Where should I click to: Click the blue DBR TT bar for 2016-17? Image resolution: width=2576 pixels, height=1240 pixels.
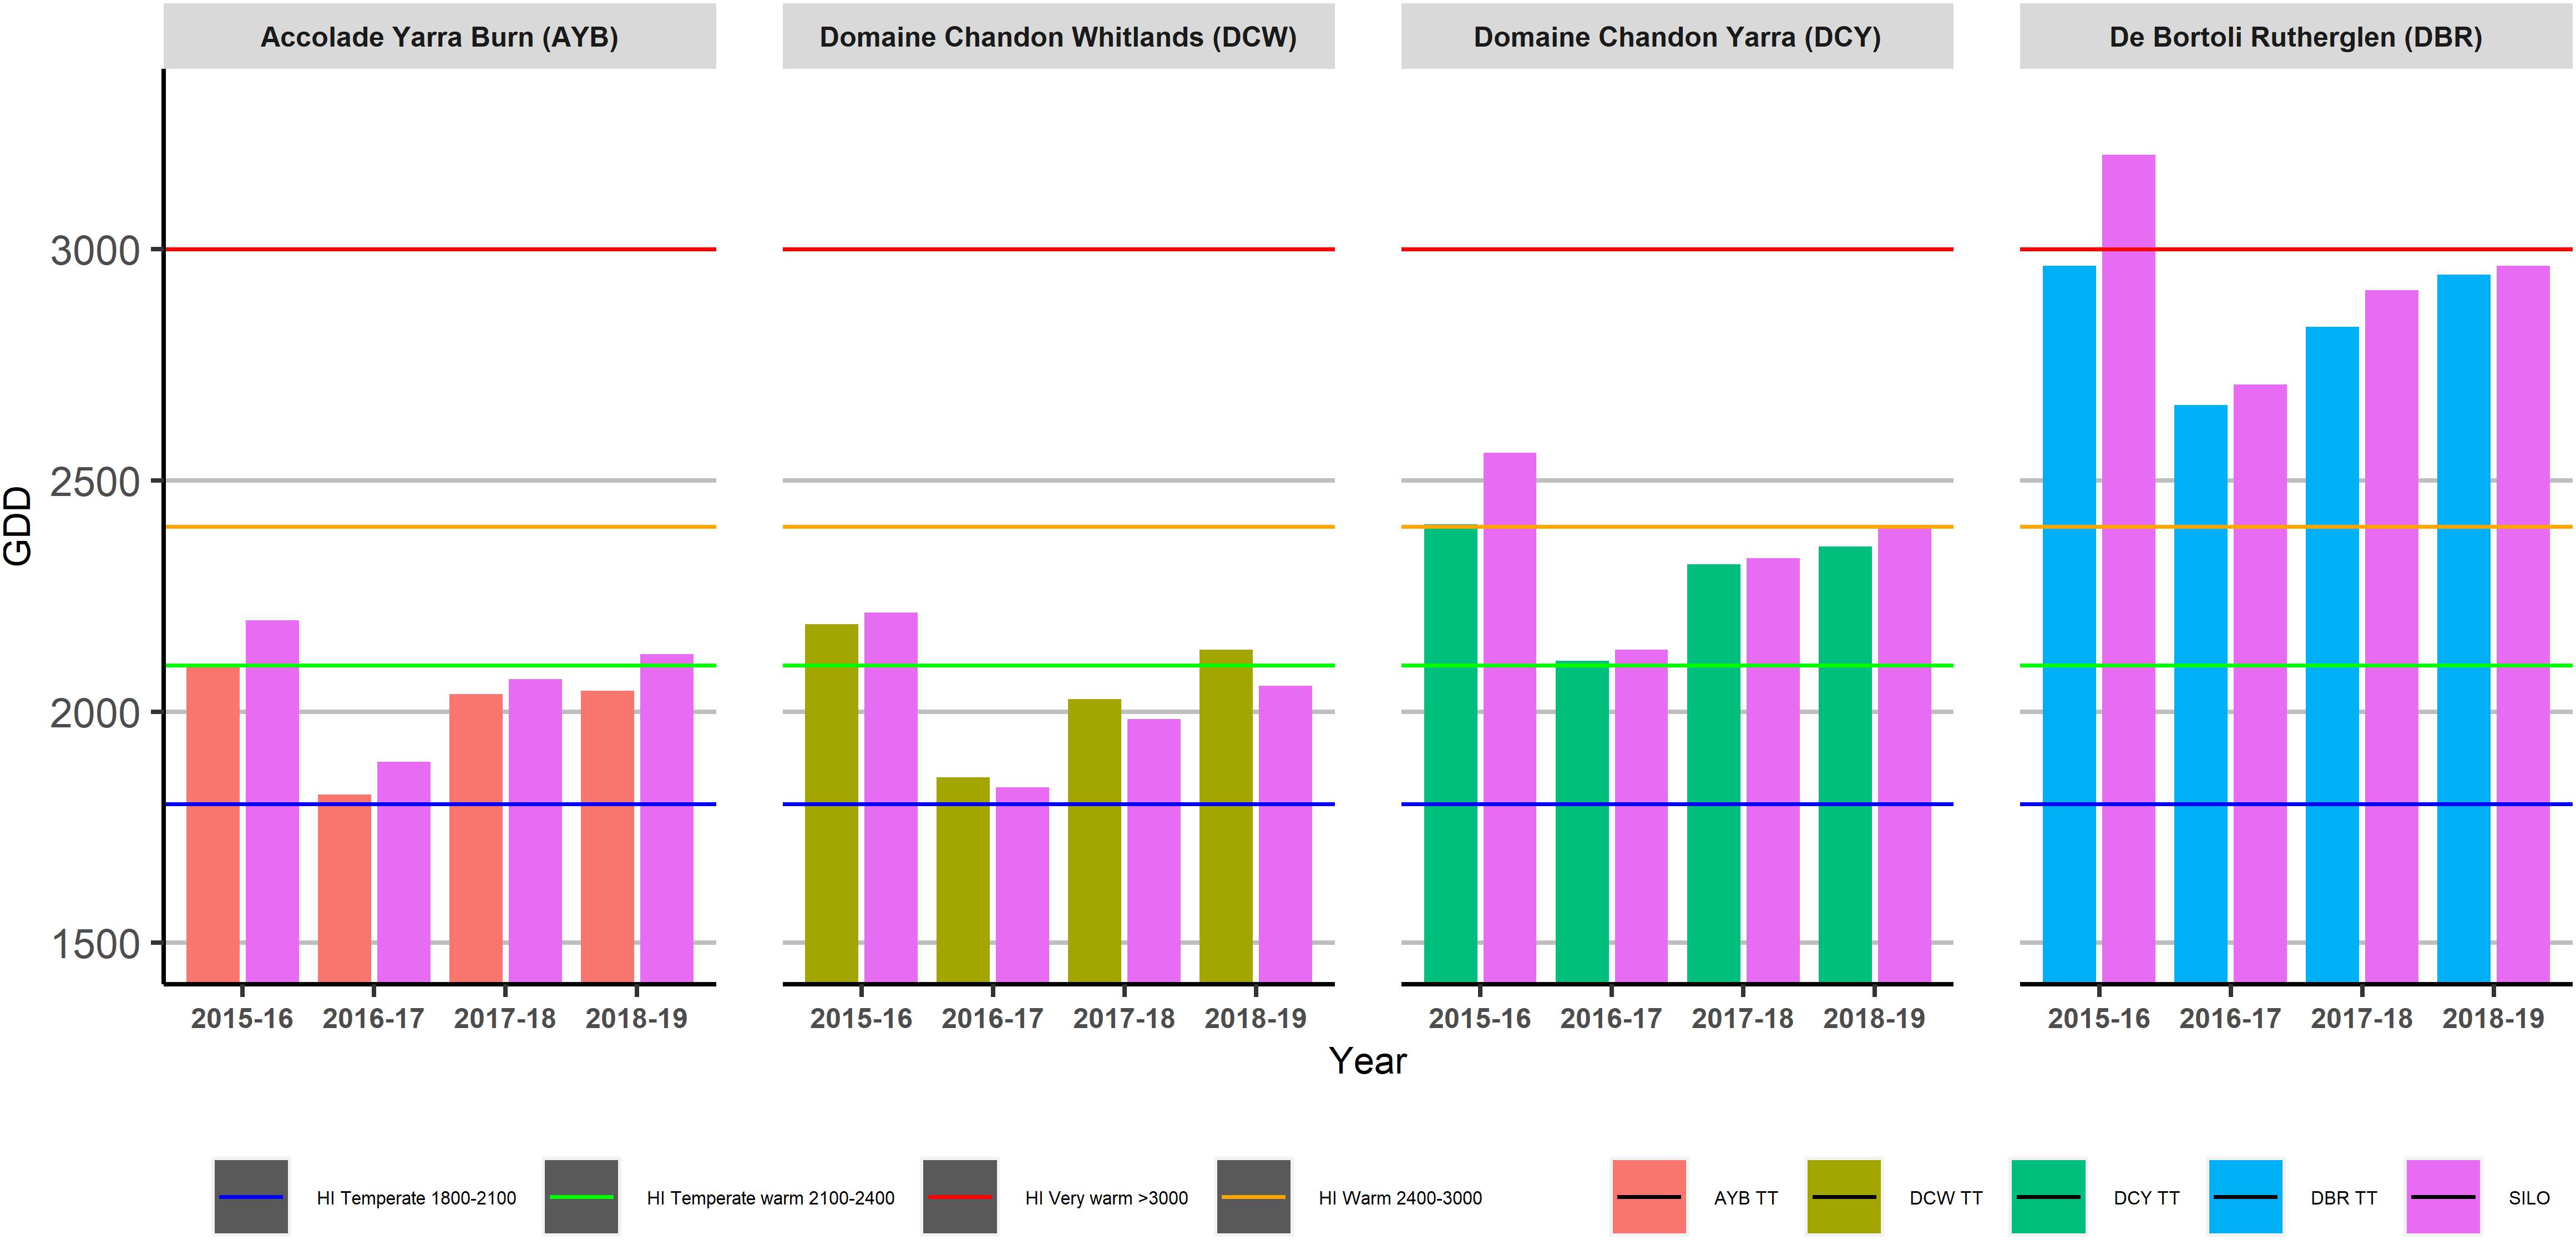(2201, 694)
